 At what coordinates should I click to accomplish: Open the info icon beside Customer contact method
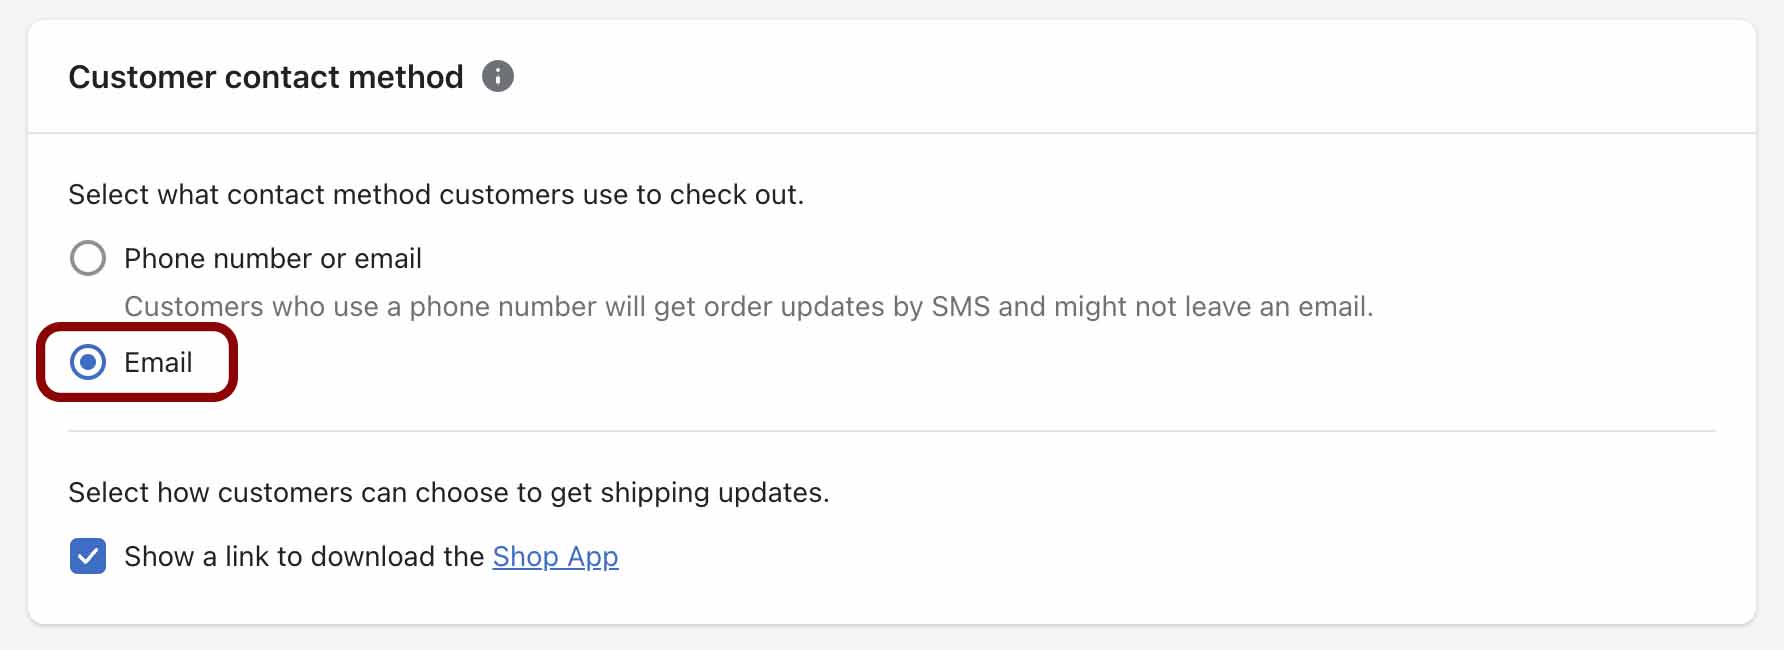click(x=498, y=76)
